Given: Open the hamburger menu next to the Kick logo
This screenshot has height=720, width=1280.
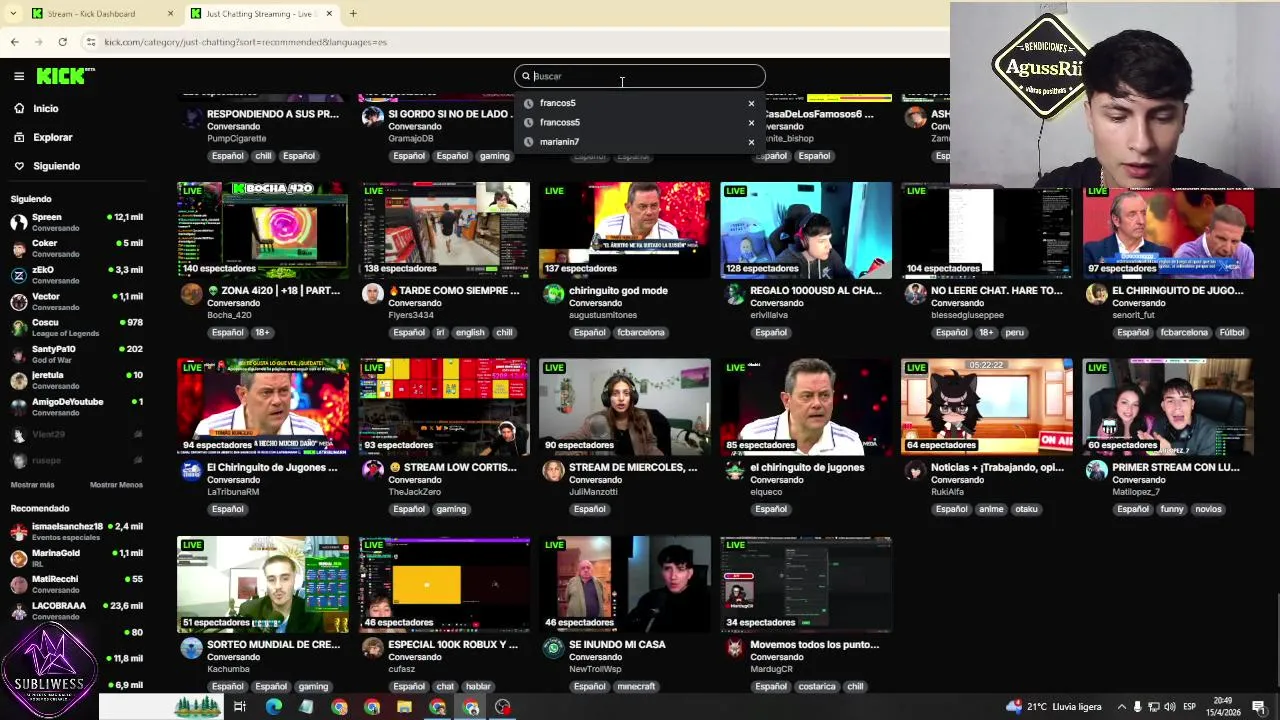Looking at the screenshot, I should click(19, 76).
